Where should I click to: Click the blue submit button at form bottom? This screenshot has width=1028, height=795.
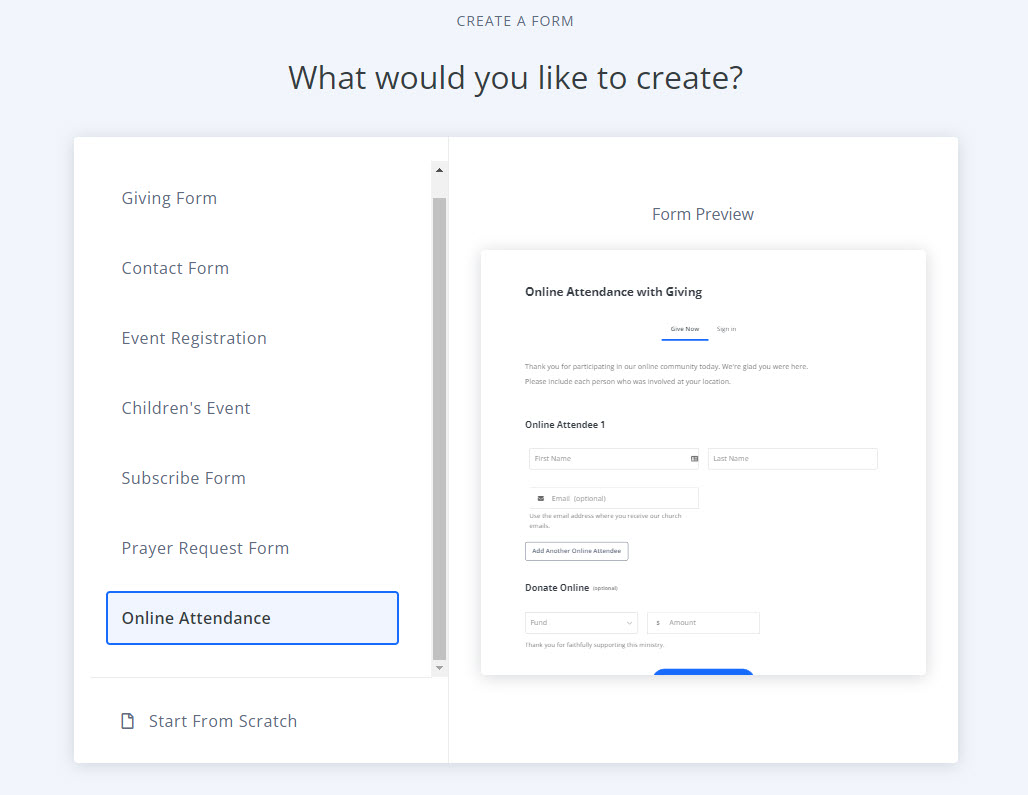[x=703, y=672]
